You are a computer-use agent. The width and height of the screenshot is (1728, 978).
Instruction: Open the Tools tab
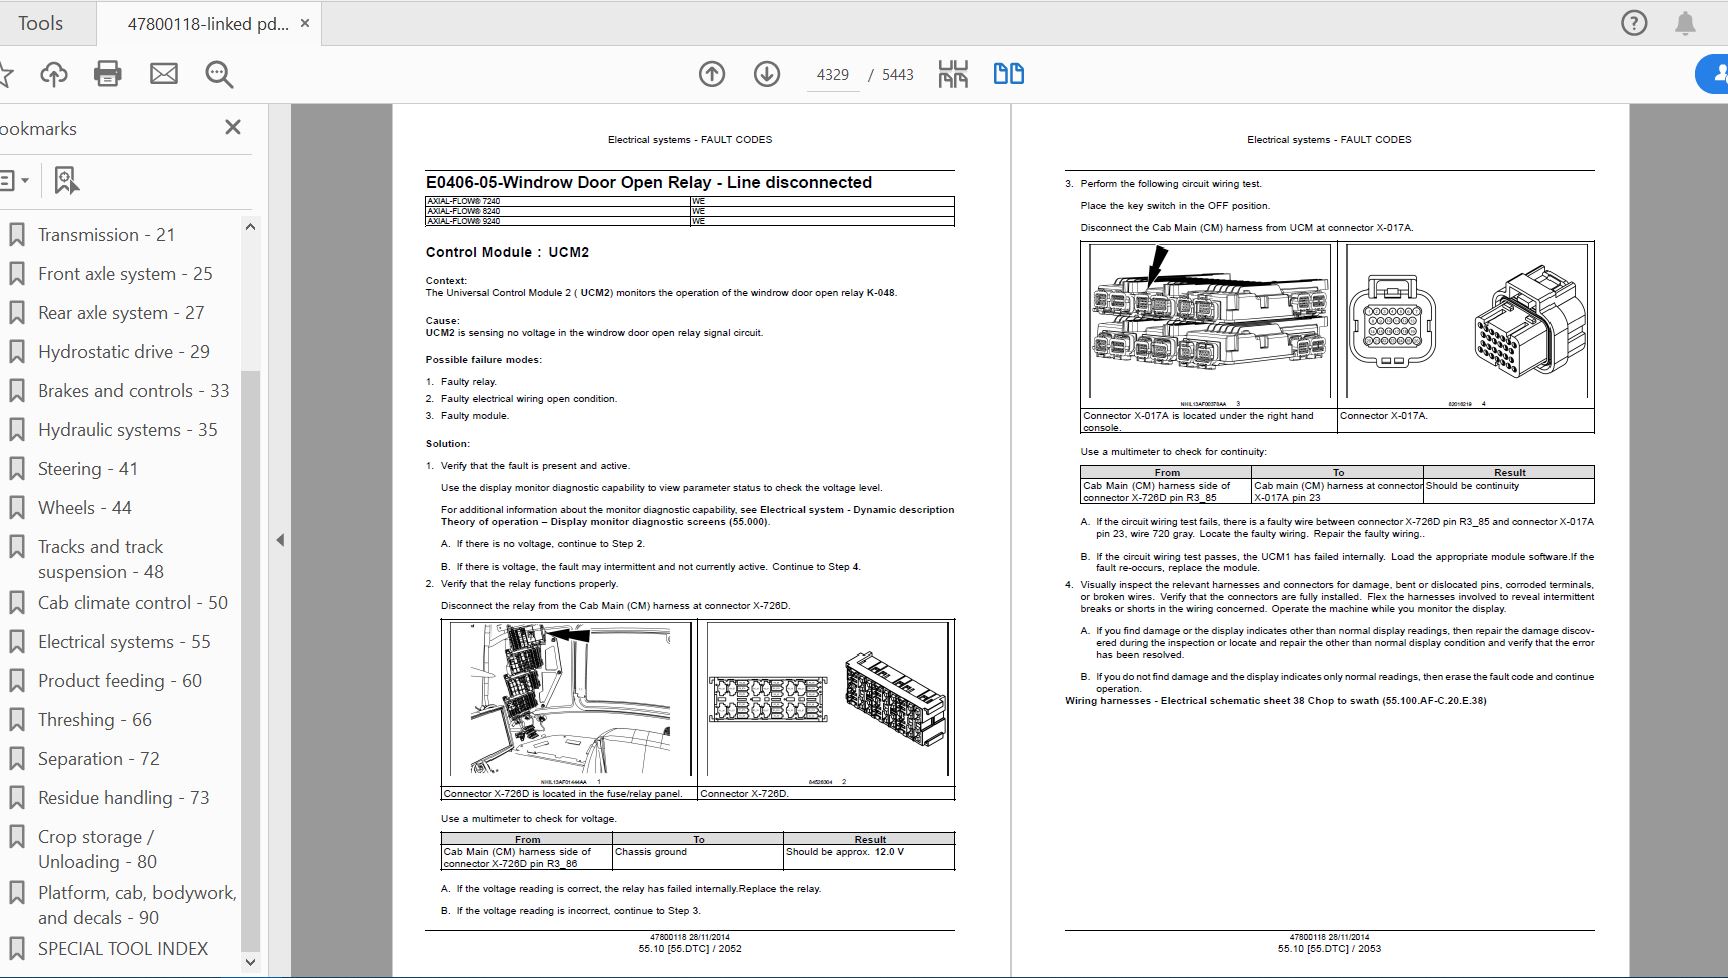pos(40,23)
